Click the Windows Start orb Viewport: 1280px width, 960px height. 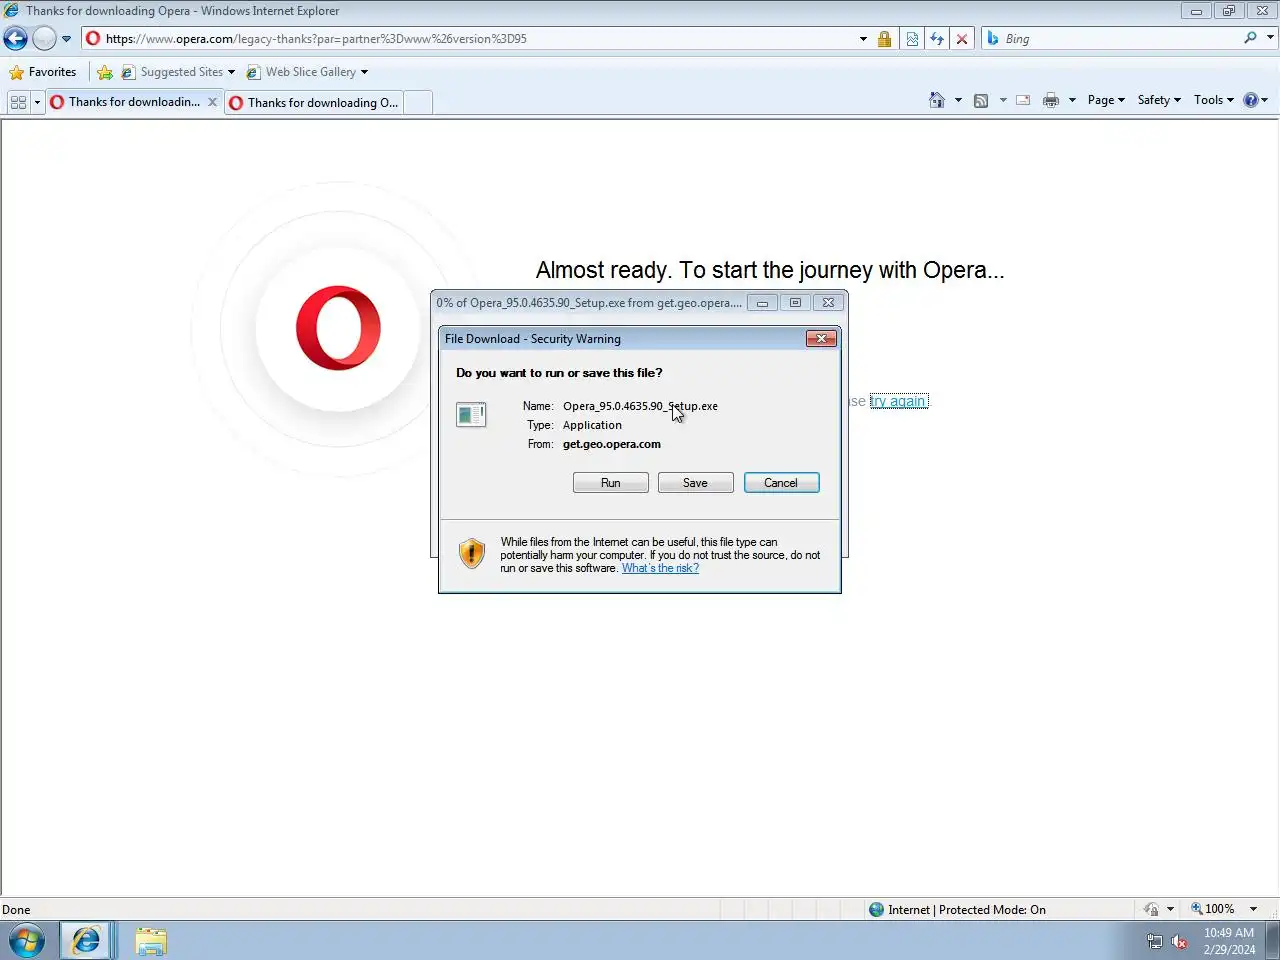27,941
